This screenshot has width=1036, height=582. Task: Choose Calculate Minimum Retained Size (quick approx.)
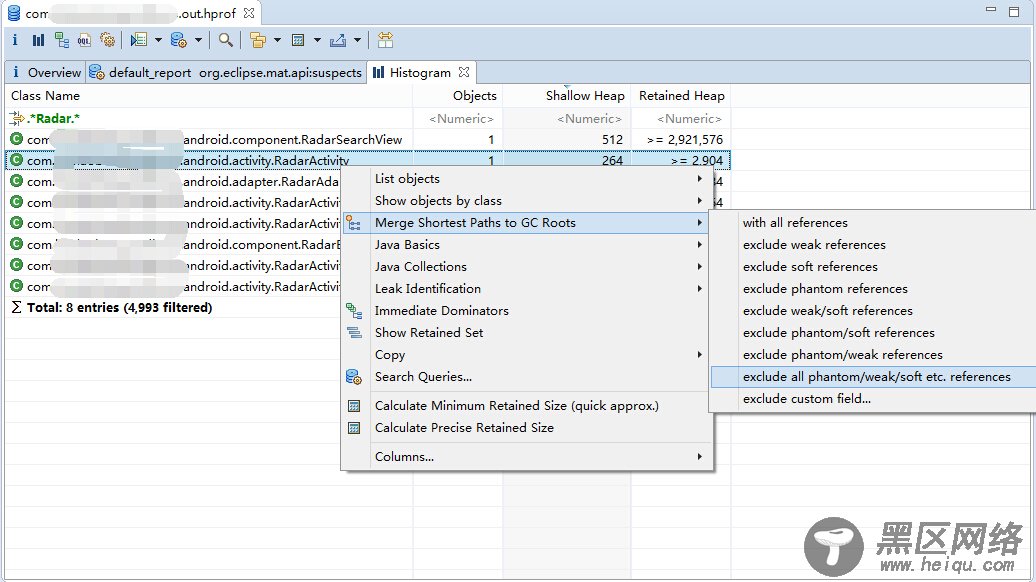pyautogui.click(x=527, y=406)
